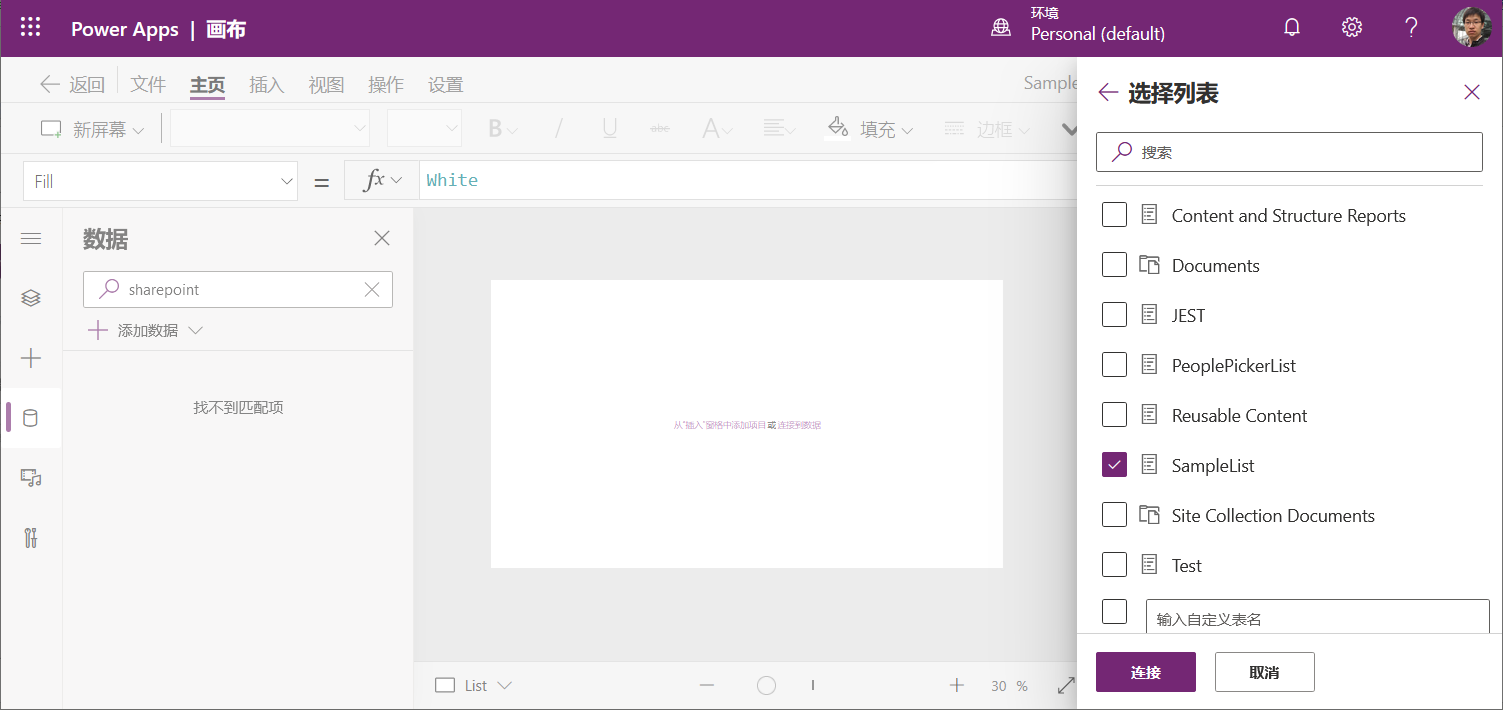Click the 搜索 field in 选择列表
This screenshot has width=1503, height=710.
(1290, 152)
